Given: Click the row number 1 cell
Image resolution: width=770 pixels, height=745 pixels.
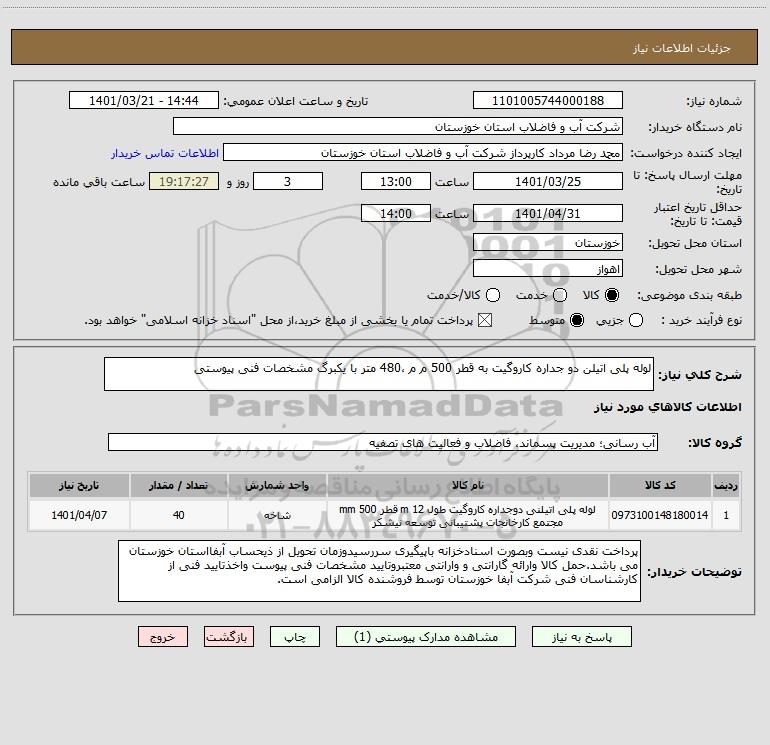Looking at the screenshot, I should [726, 515].
